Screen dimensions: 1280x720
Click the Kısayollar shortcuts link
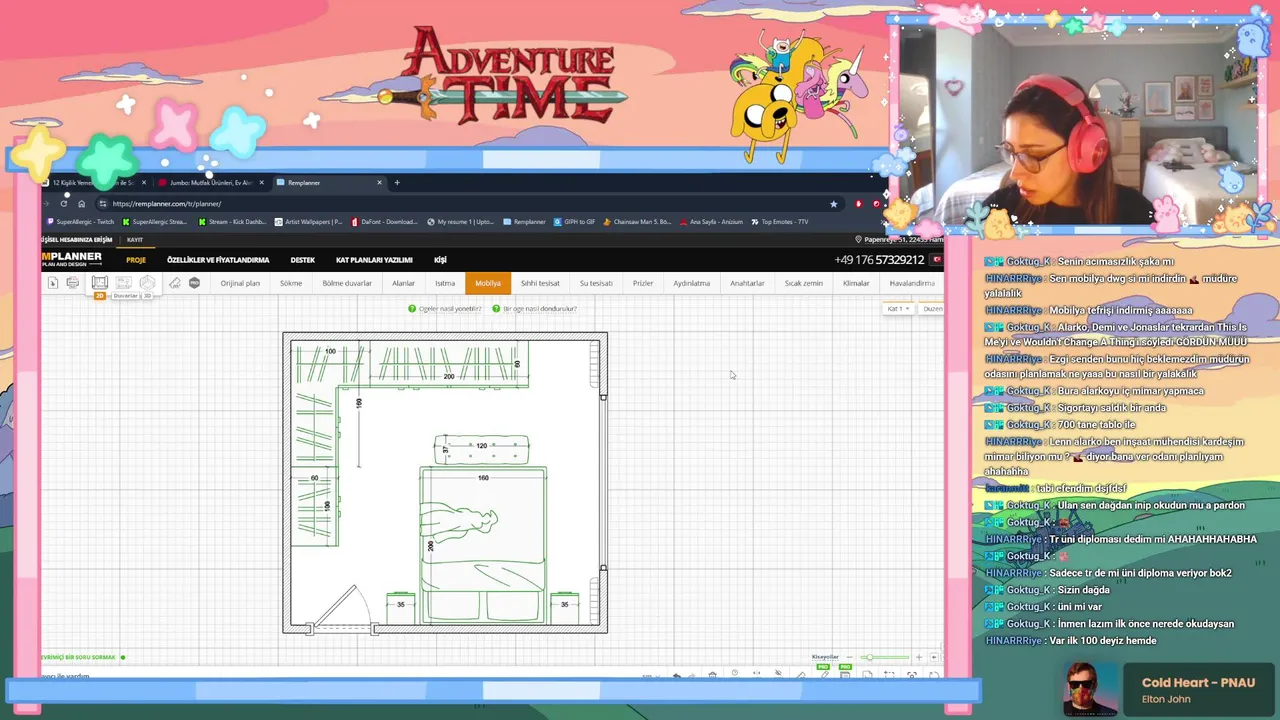(825, 657)
